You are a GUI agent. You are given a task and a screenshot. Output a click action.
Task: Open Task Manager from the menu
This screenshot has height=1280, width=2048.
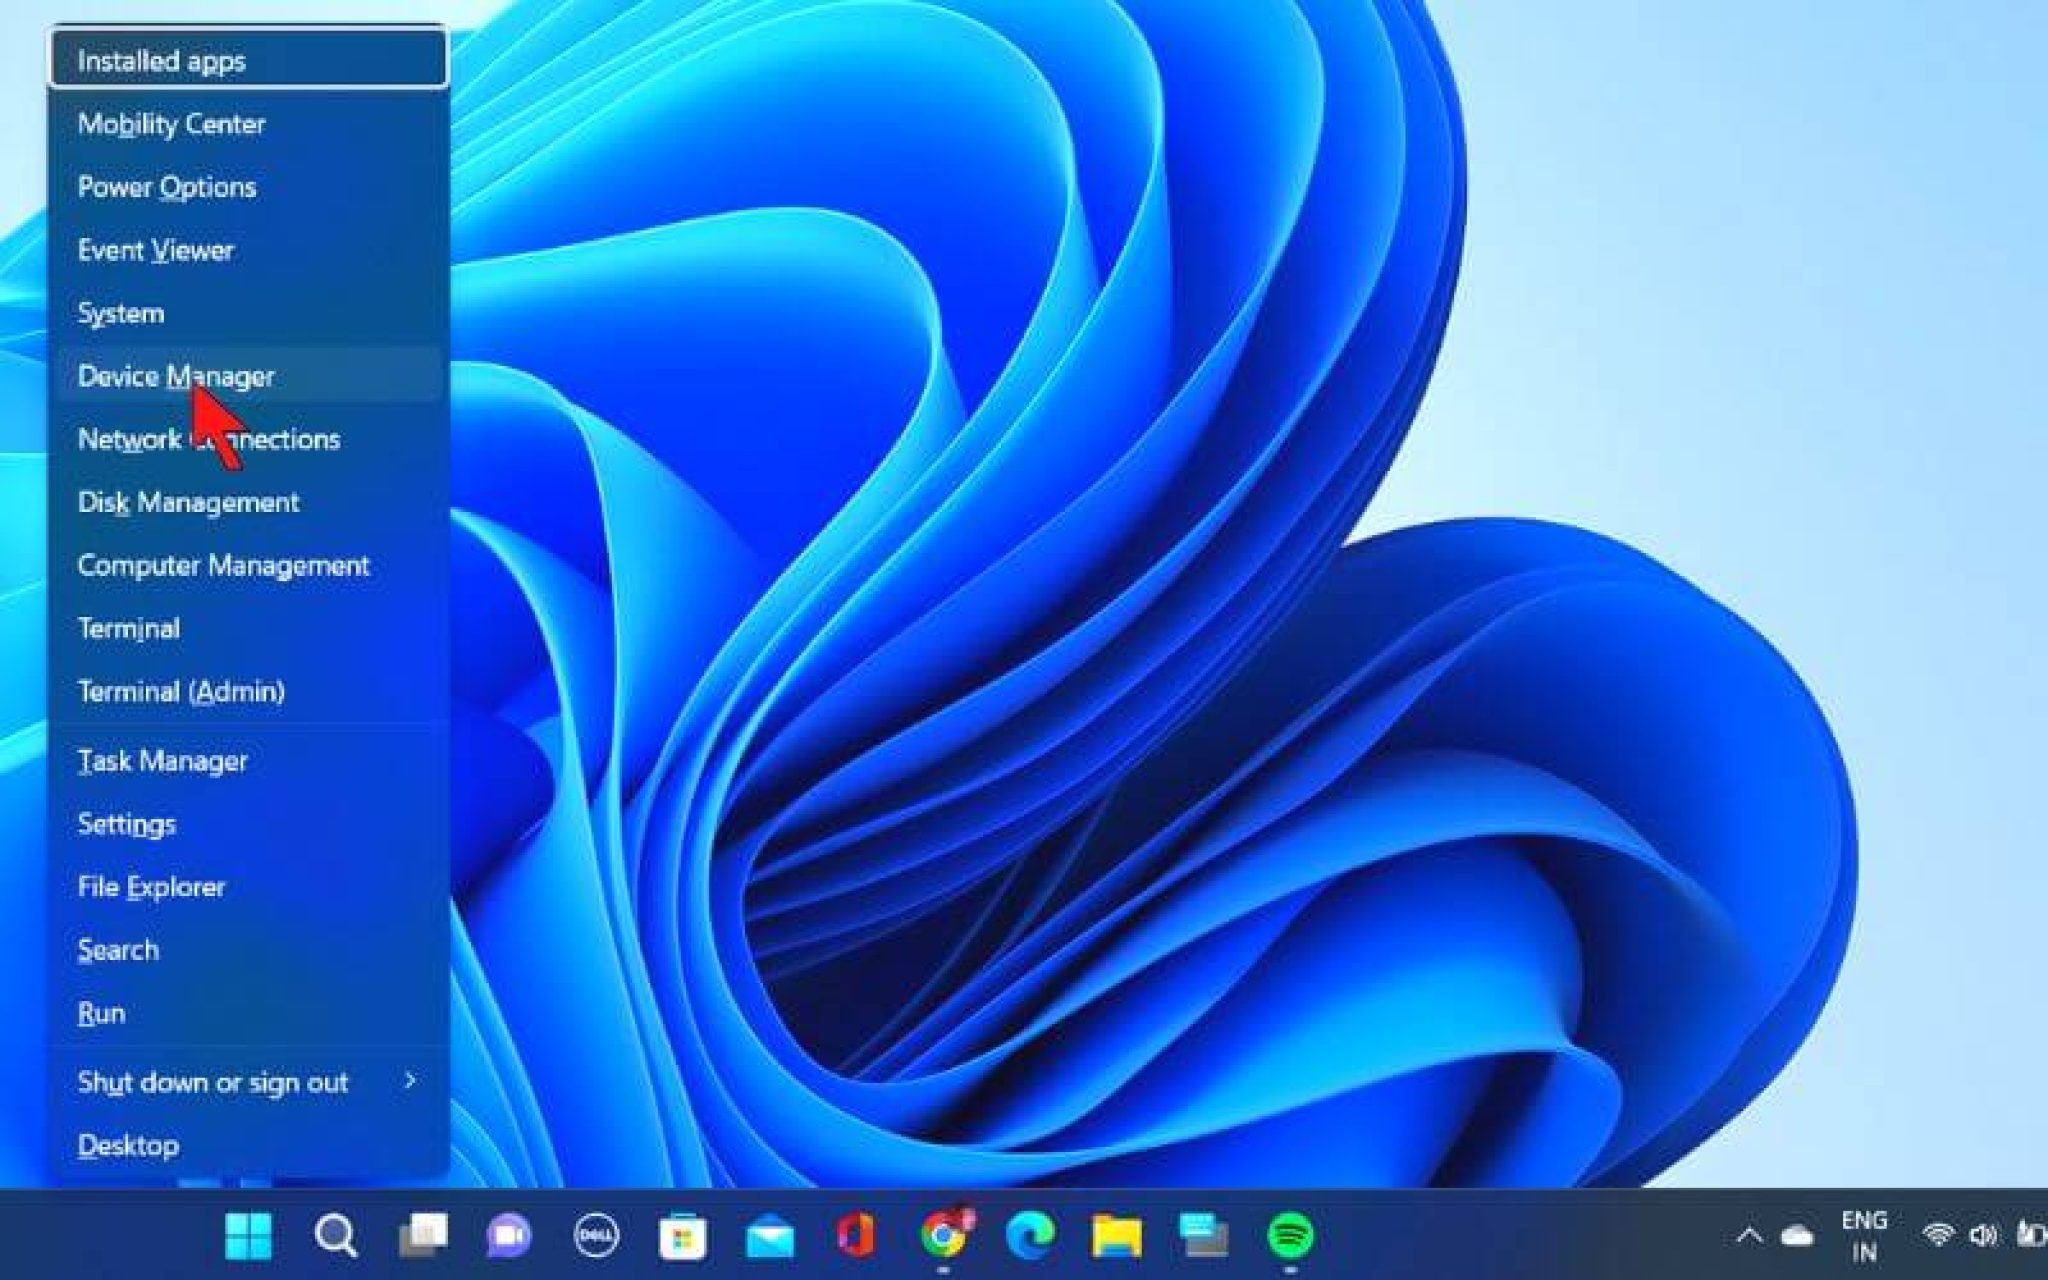click(163, 762)
